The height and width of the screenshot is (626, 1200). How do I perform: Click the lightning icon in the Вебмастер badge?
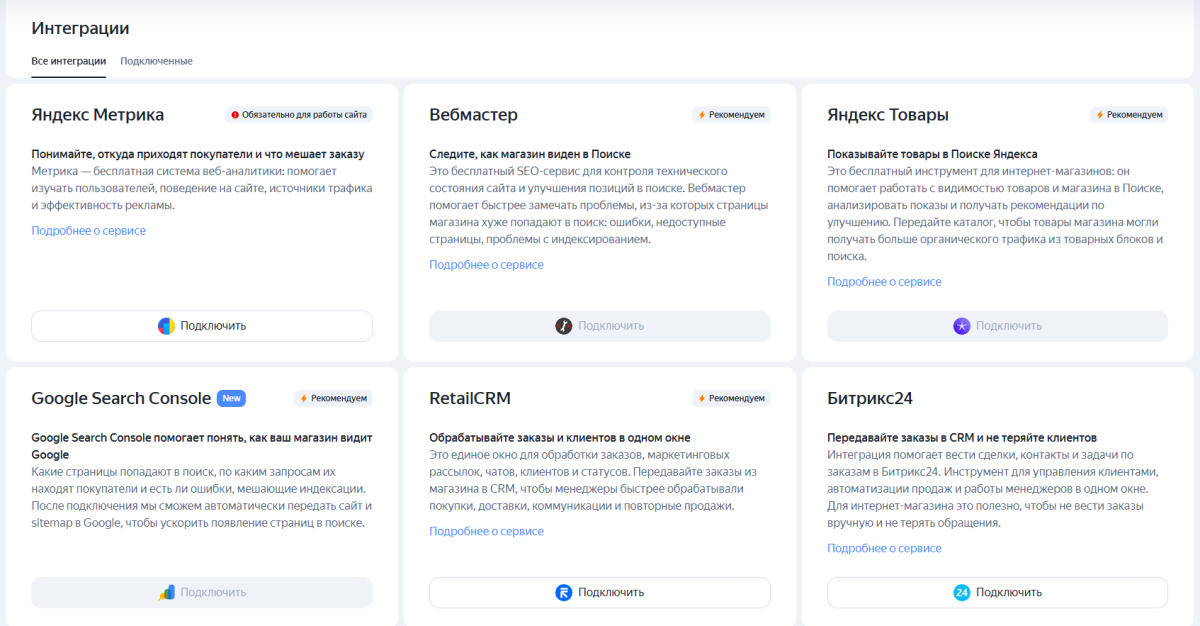point(701,115)
